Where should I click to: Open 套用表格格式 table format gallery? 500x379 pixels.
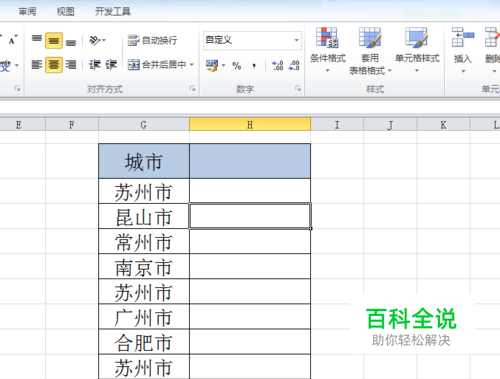tap(370, 51)
